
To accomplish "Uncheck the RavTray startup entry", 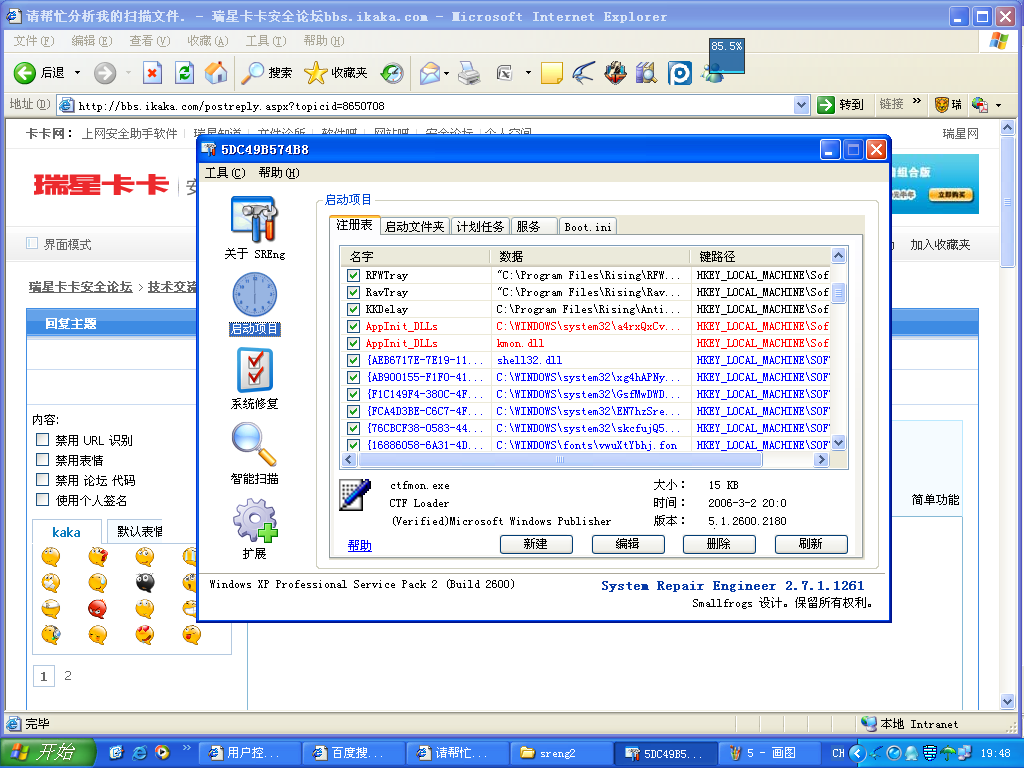I will point(353,292).
